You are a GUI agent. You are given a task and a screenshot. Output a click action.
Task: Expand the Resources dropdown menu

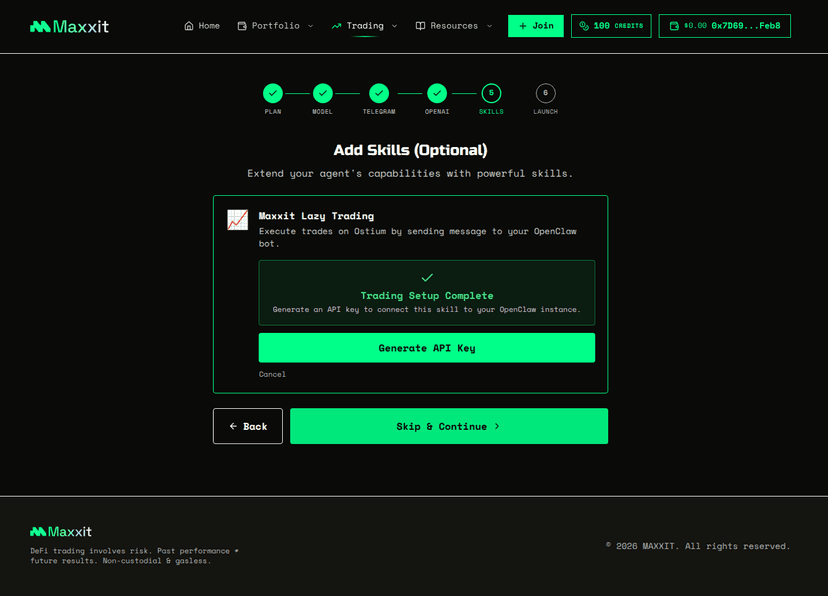pos(489,26)
